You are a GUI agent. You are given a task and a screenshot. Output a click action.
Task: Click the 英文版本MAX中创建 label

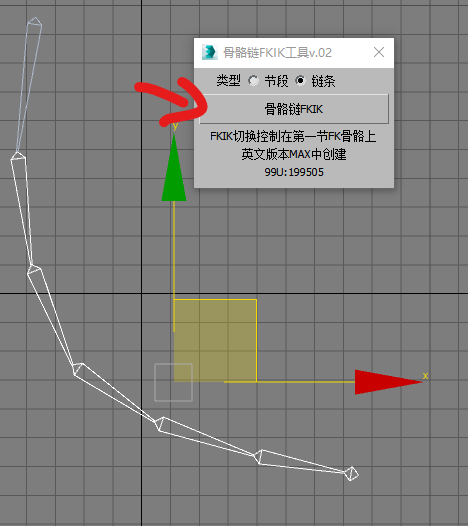294,154
